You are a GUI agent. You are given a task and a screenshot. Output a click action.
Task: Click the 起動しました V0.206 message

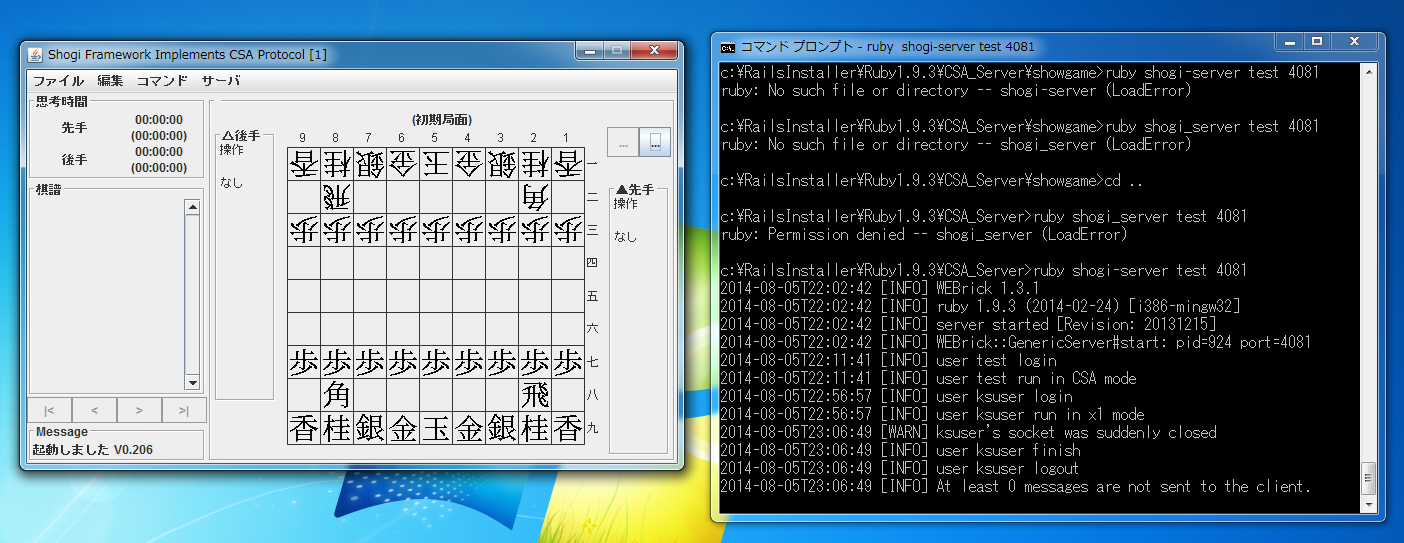pyautogui.click(x=93, y=450)
